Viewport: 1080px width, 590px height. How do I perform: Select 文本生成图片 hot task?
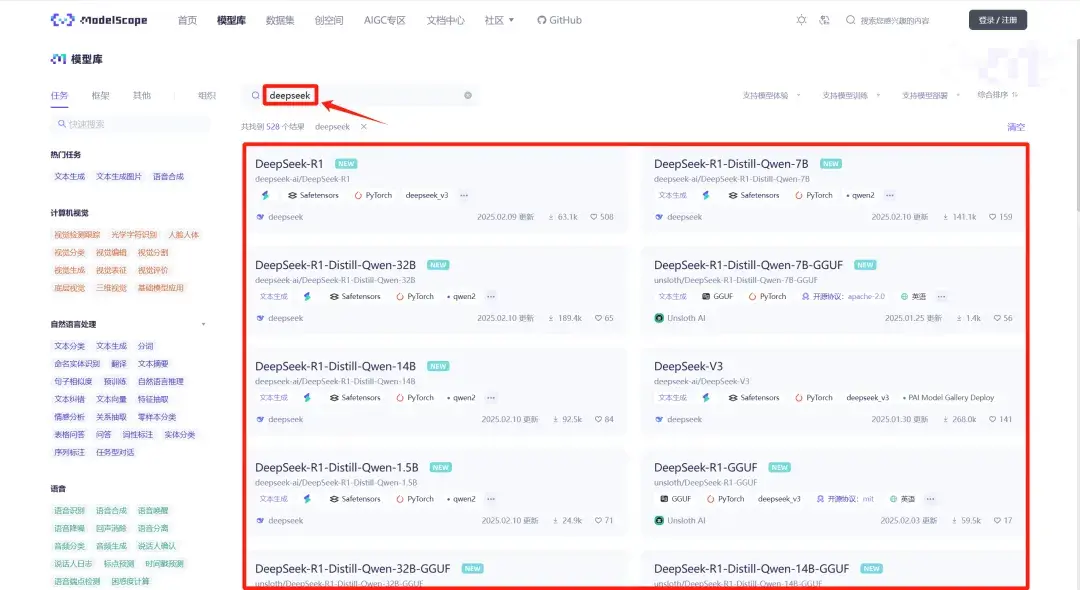pos(118,177)
